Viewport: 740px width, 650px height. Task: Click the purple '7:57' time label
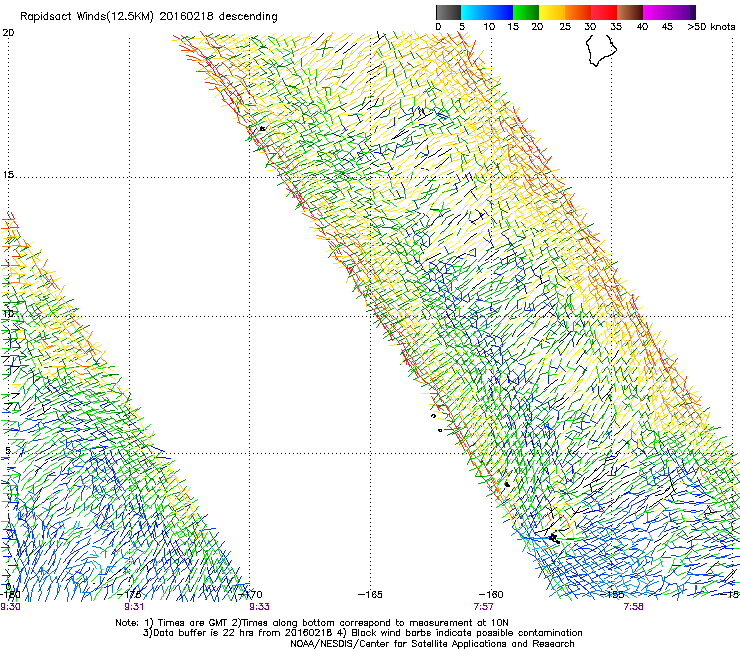coord(483,607)
